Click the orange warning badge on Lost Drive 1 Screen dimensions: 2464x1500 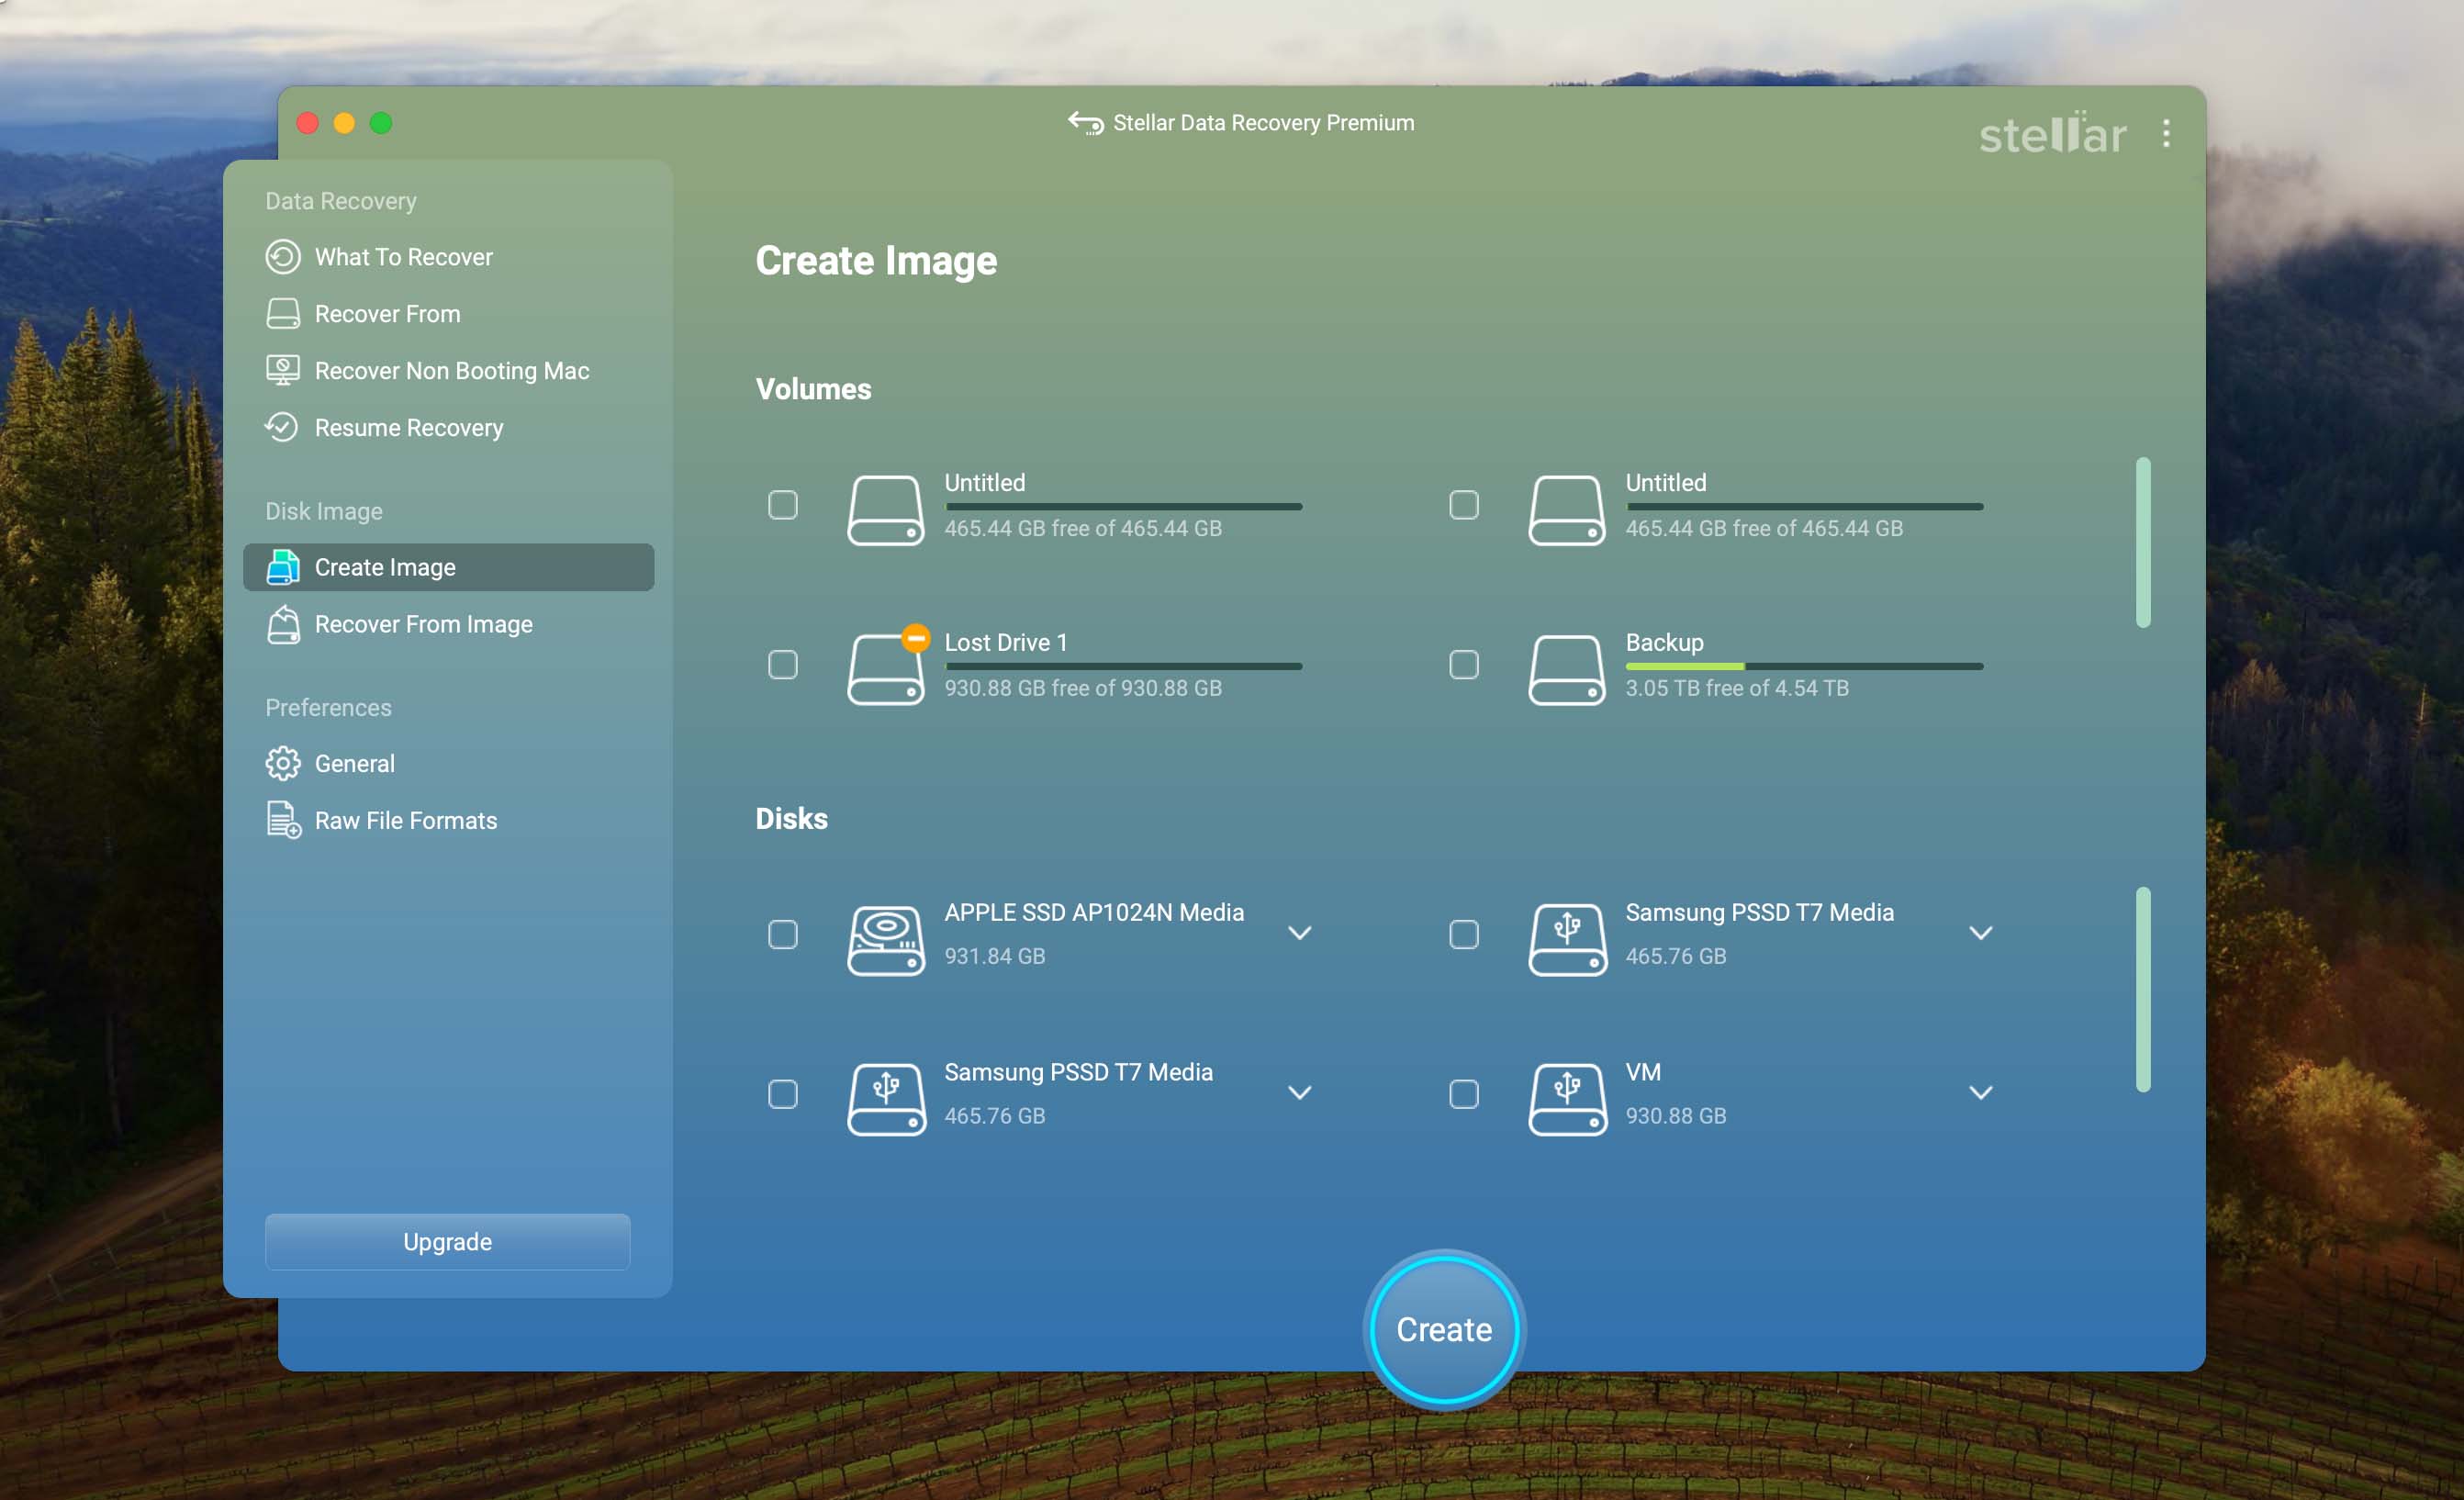click(915, 637)
